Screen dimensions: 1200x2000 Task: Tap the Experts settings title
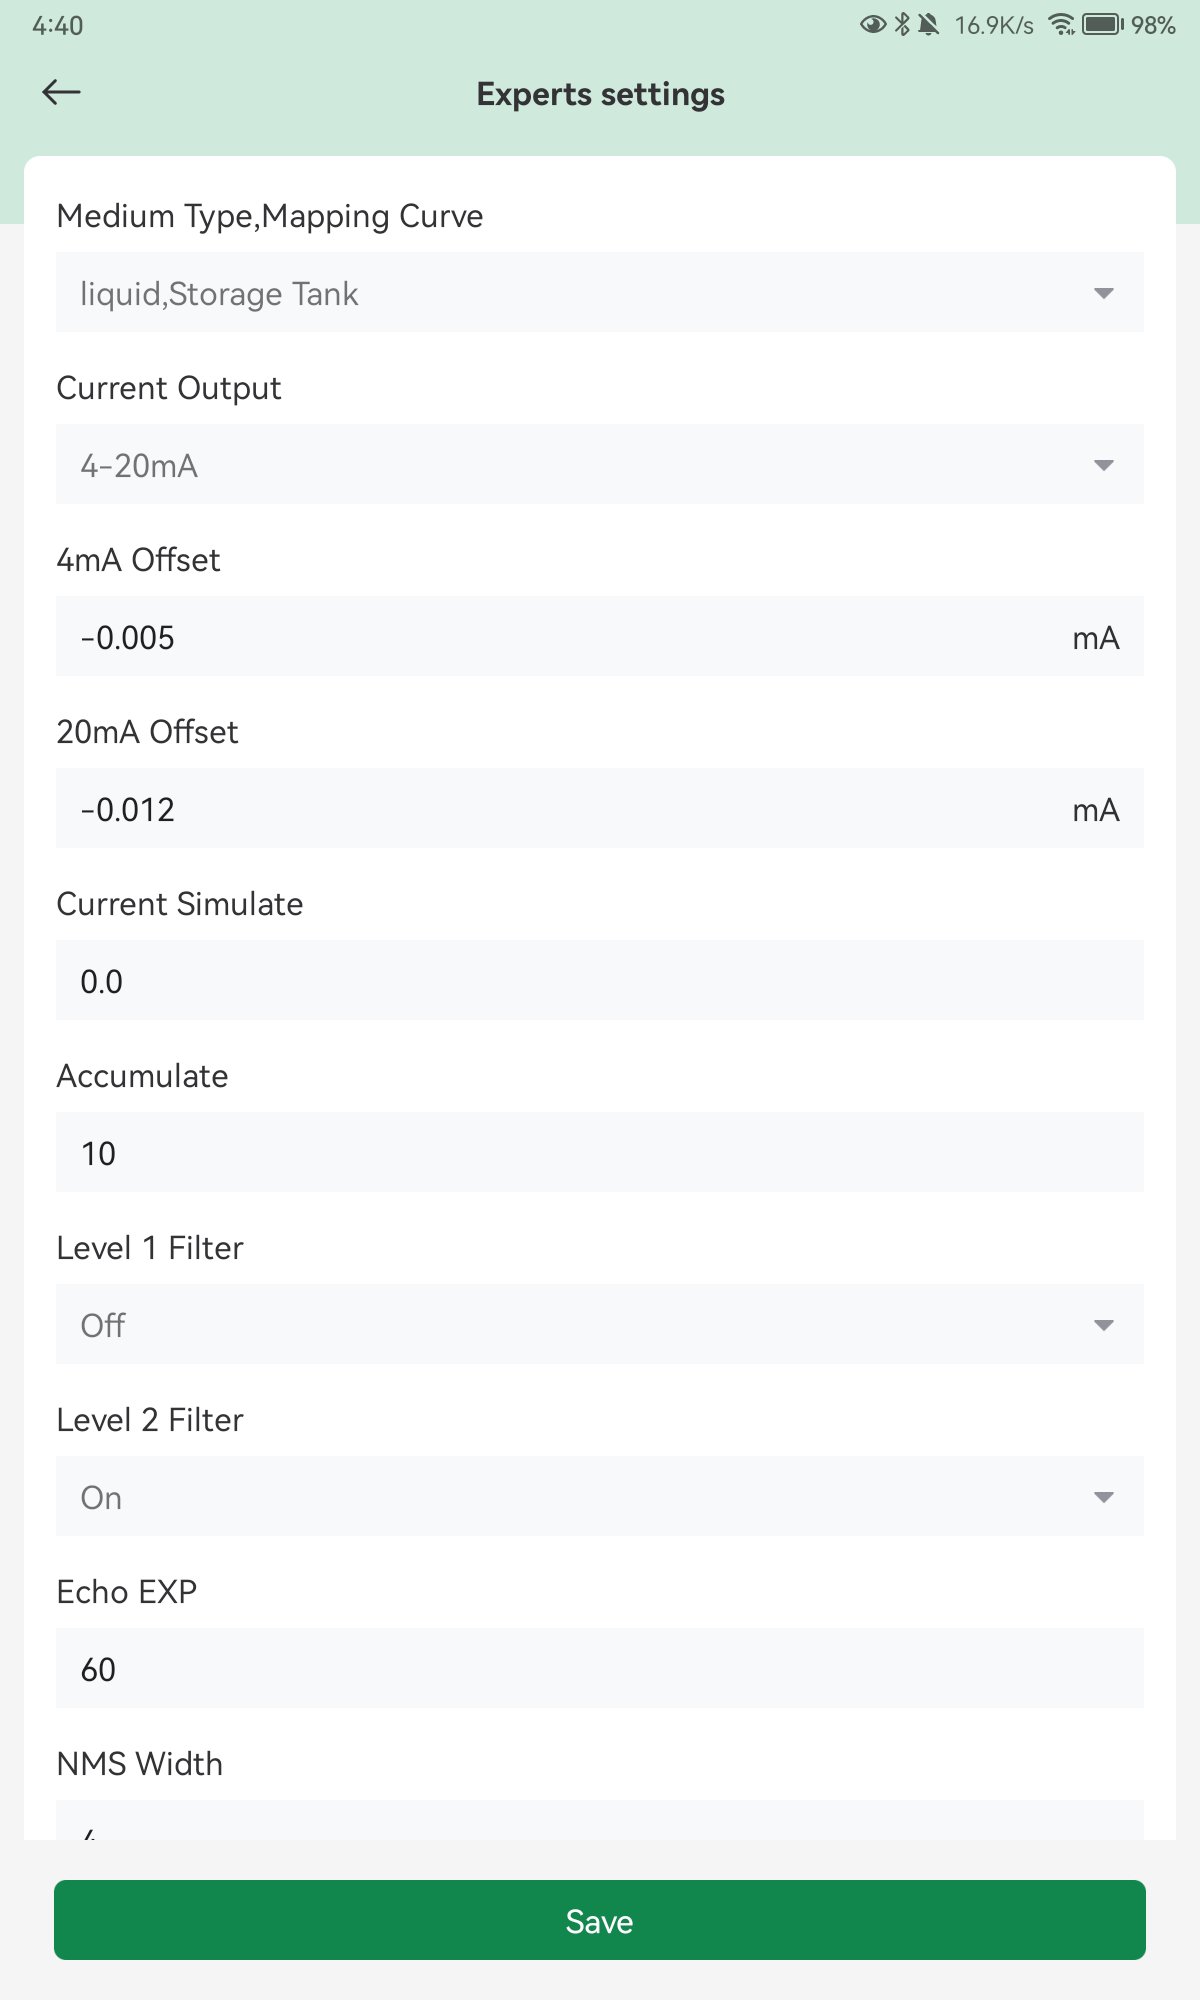(600, 94)
